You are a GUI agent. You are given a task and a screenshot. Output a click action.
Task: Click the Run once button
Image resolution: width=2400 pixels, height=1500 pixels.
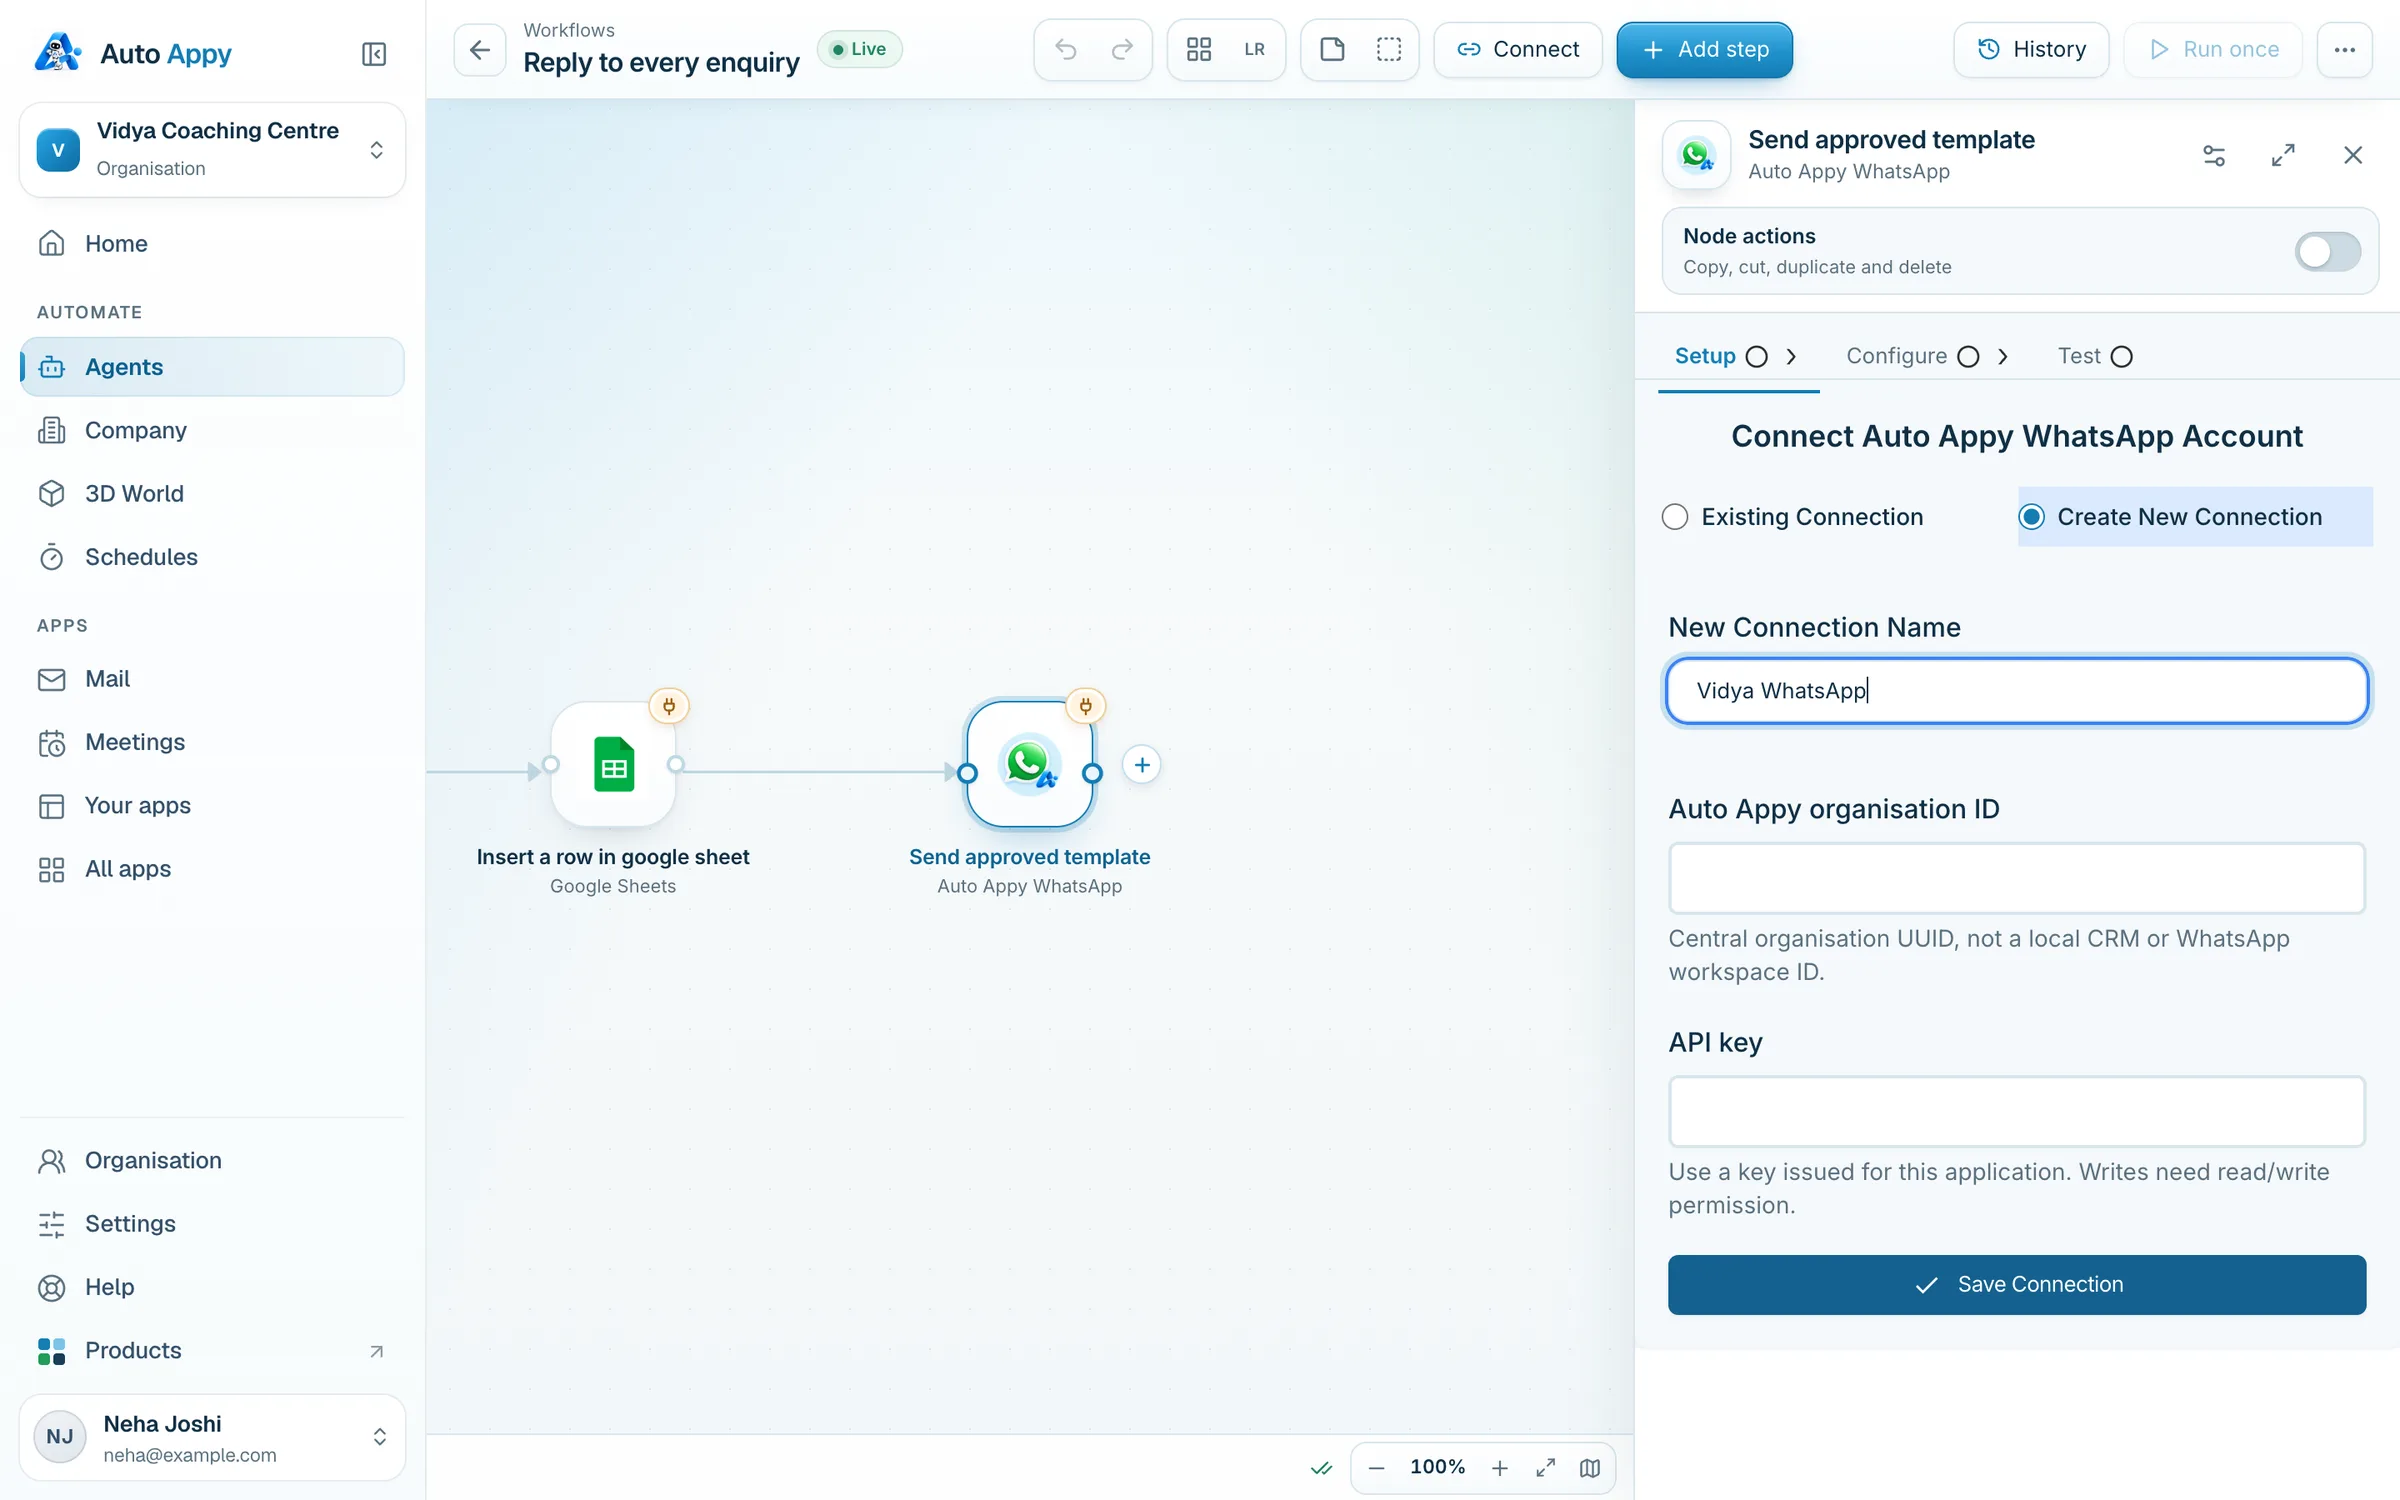click(2213, 49)
